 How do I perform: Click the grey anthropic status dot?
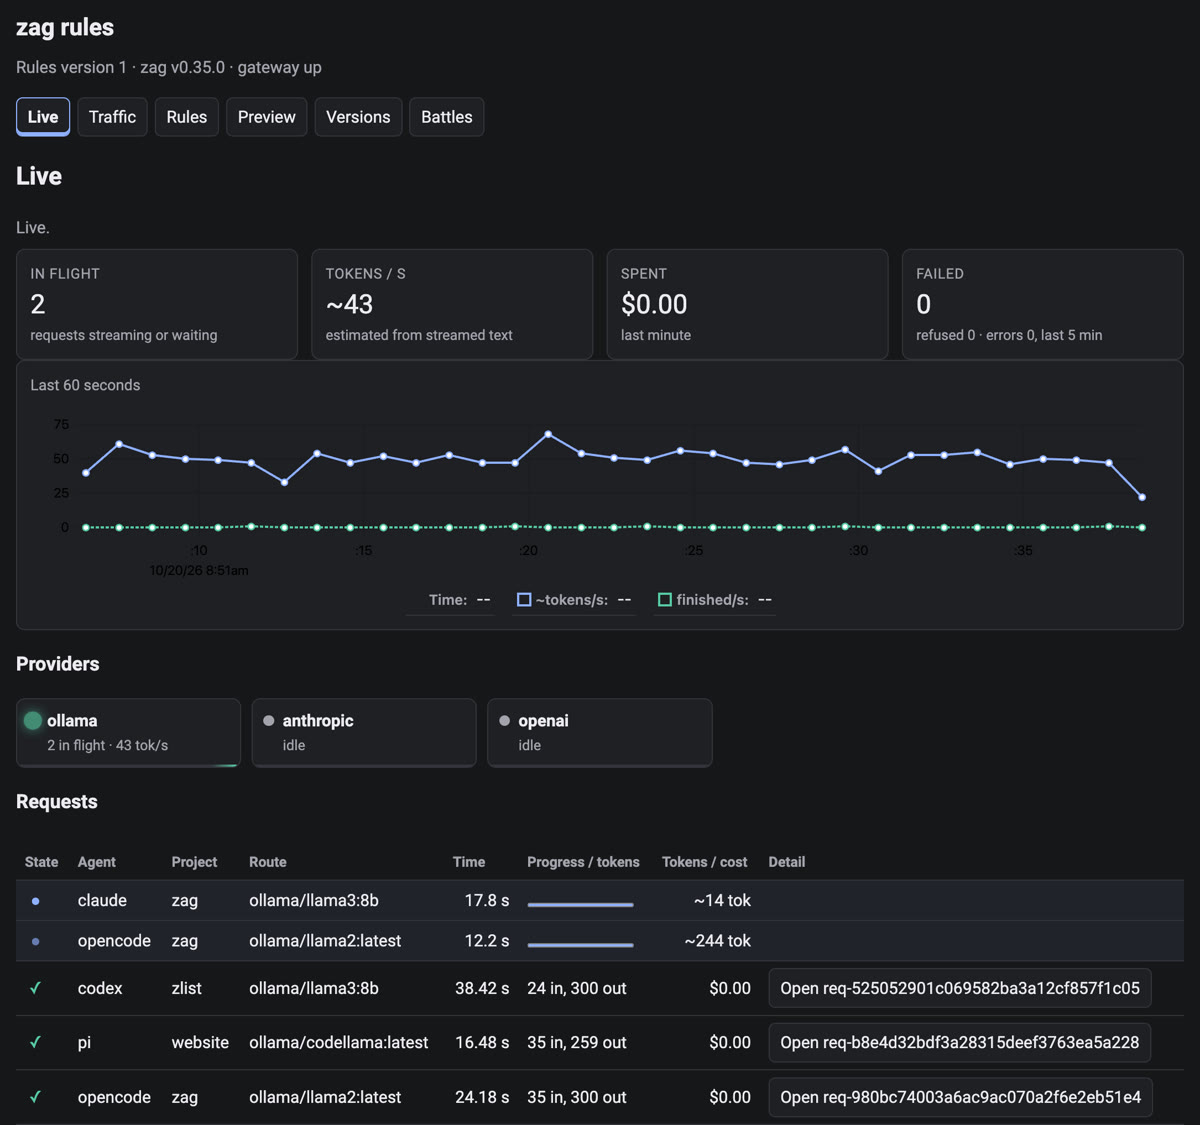pyautogui.click(x=269, y=720)
